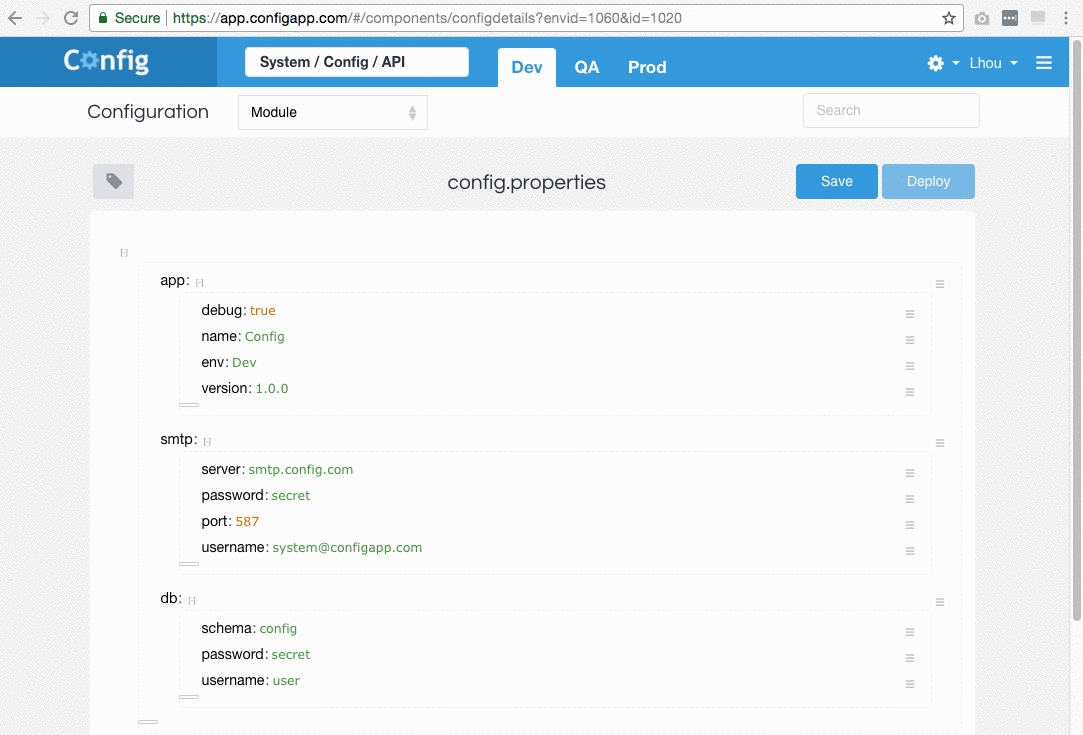
Task: Click inside the Search field
Action: (890, 110)
